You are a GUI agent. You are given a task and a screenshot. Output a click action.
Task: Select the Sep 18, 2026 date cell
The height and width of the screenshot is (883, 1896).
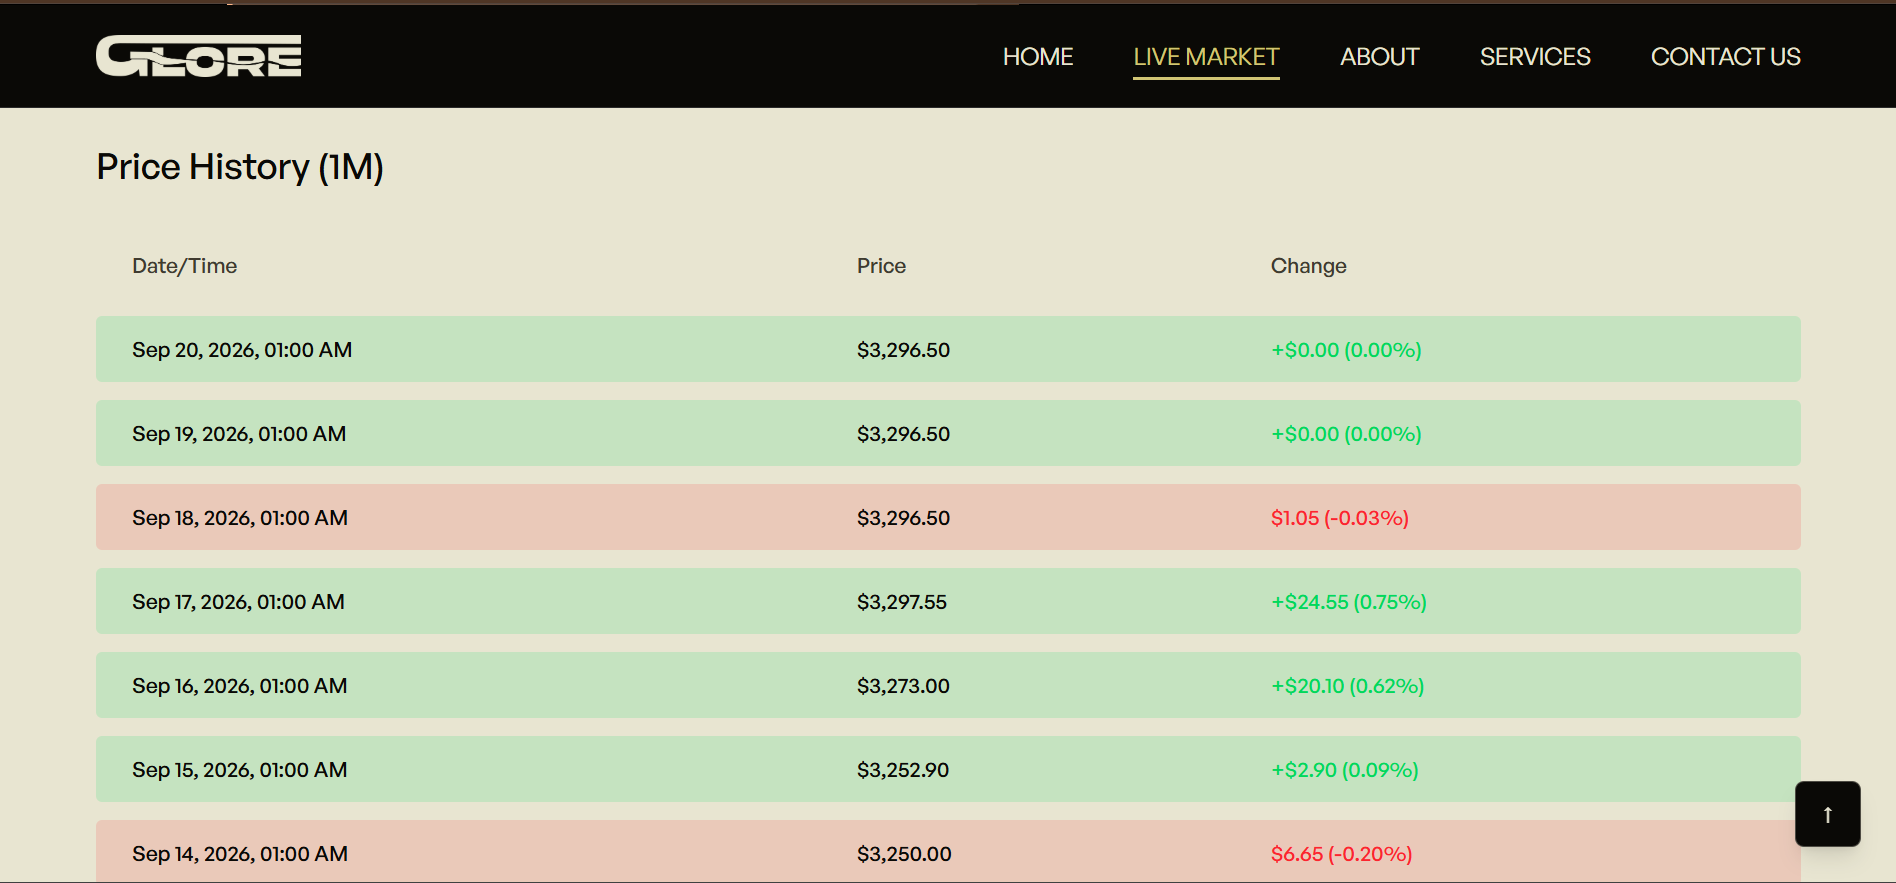point(240,518)
